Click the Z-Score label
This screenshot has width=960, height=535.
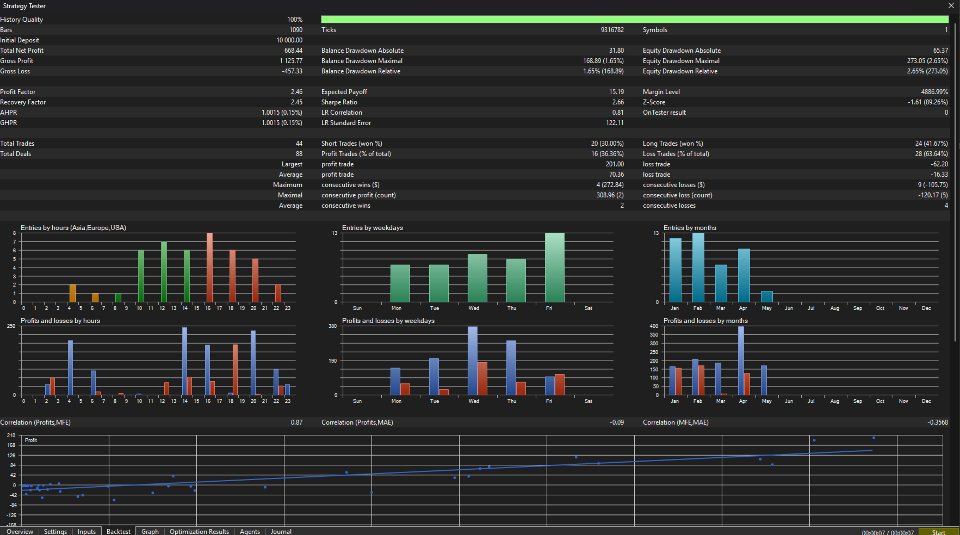tap(653, 102)
